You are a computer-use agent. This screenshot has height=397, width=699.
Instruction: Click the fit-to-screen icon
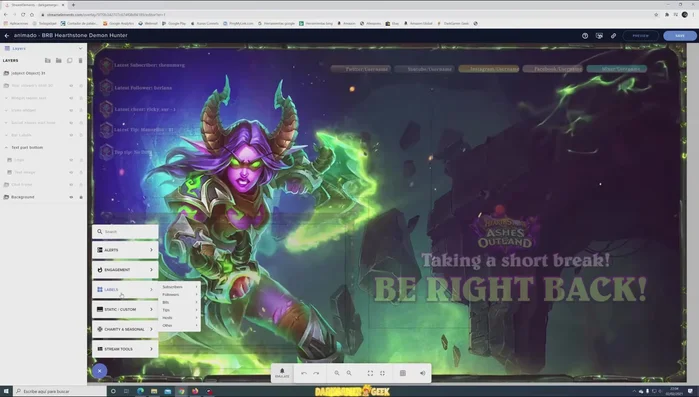click(x=370, y=373)
